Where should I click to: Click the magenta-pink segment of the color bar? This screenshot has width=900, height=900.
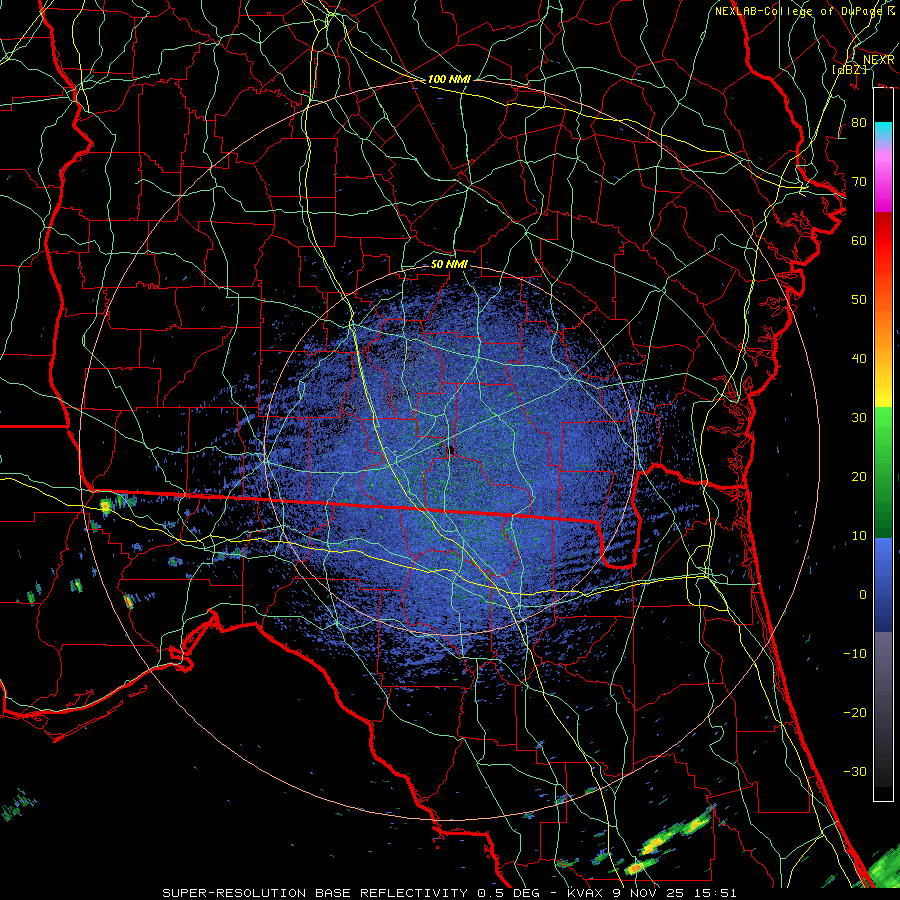pos(883,181)
